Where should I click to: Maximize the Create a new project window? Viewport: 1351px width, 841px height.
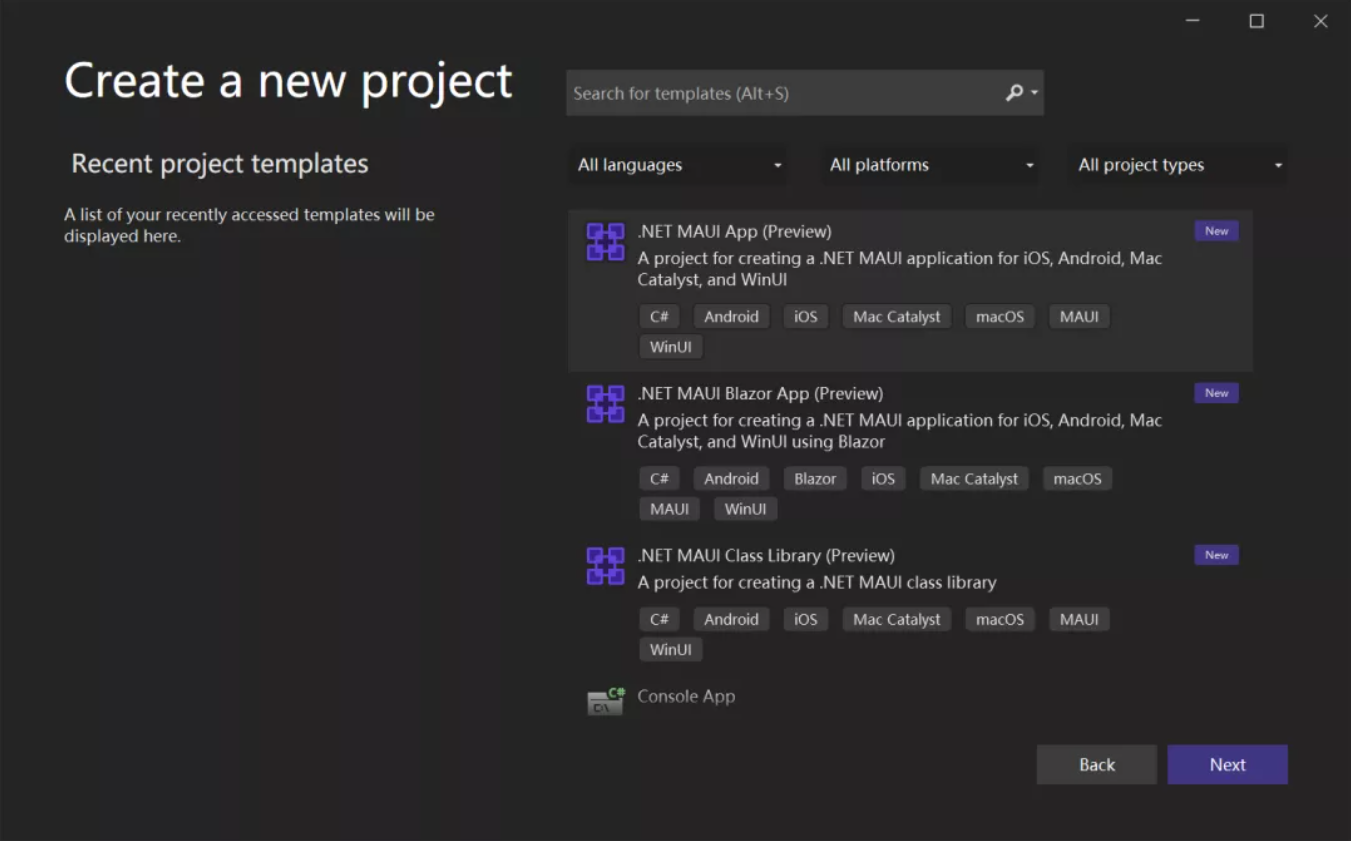tap(1256, 21)
